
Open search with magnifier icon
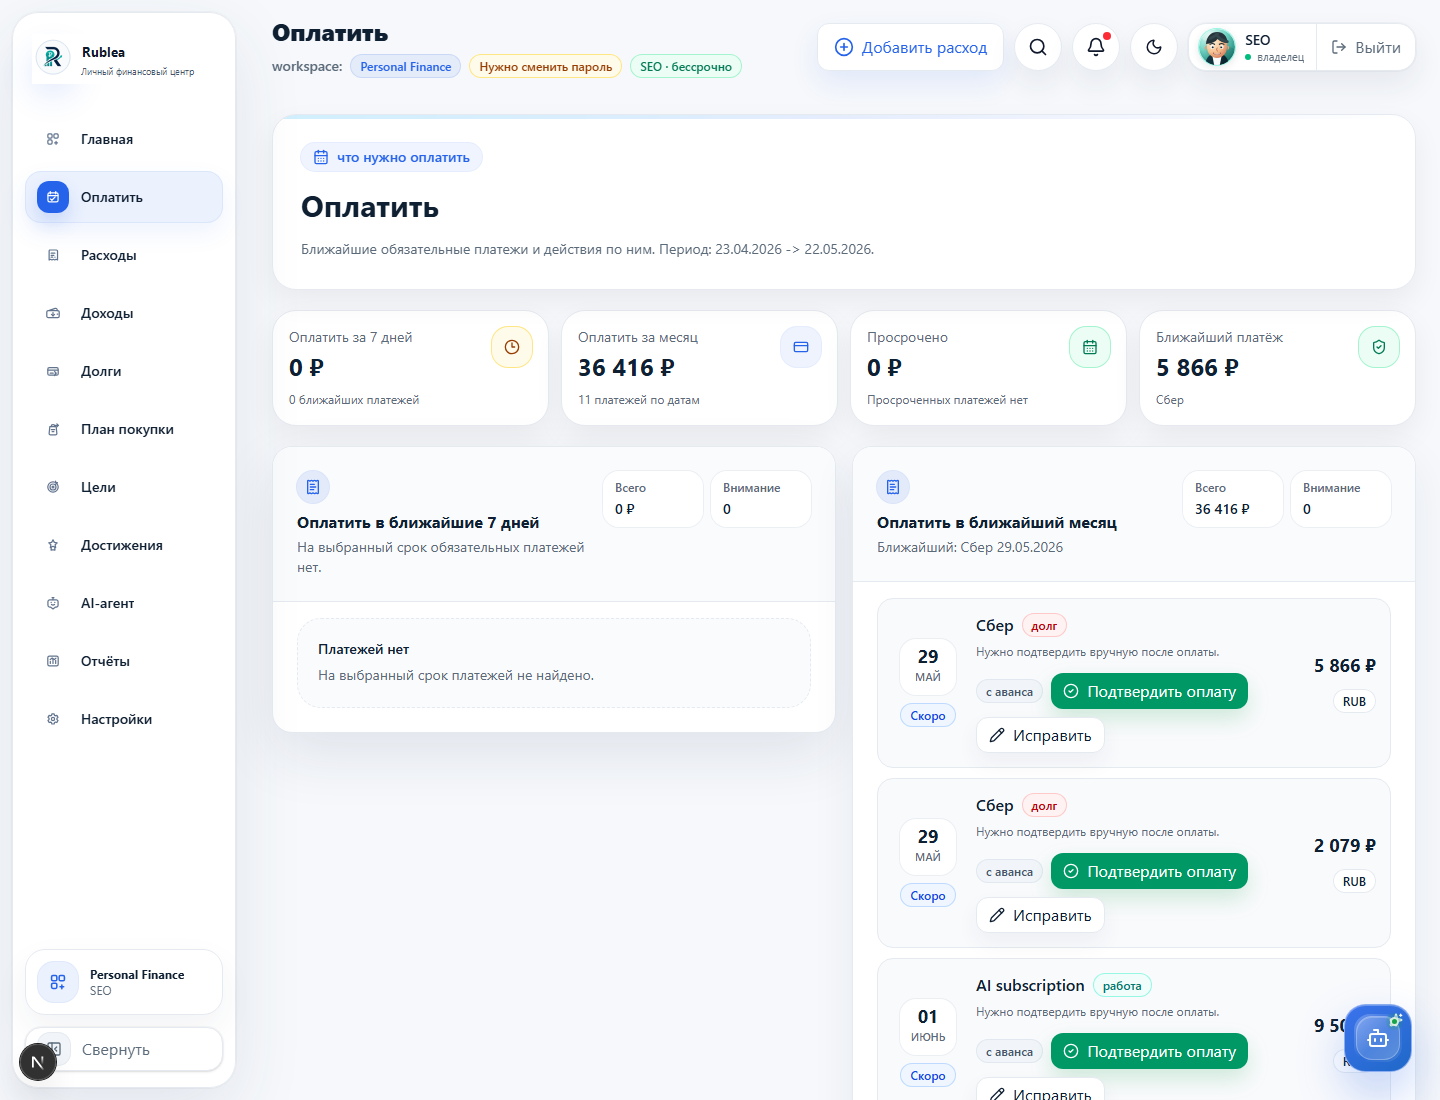[1038, 47]
